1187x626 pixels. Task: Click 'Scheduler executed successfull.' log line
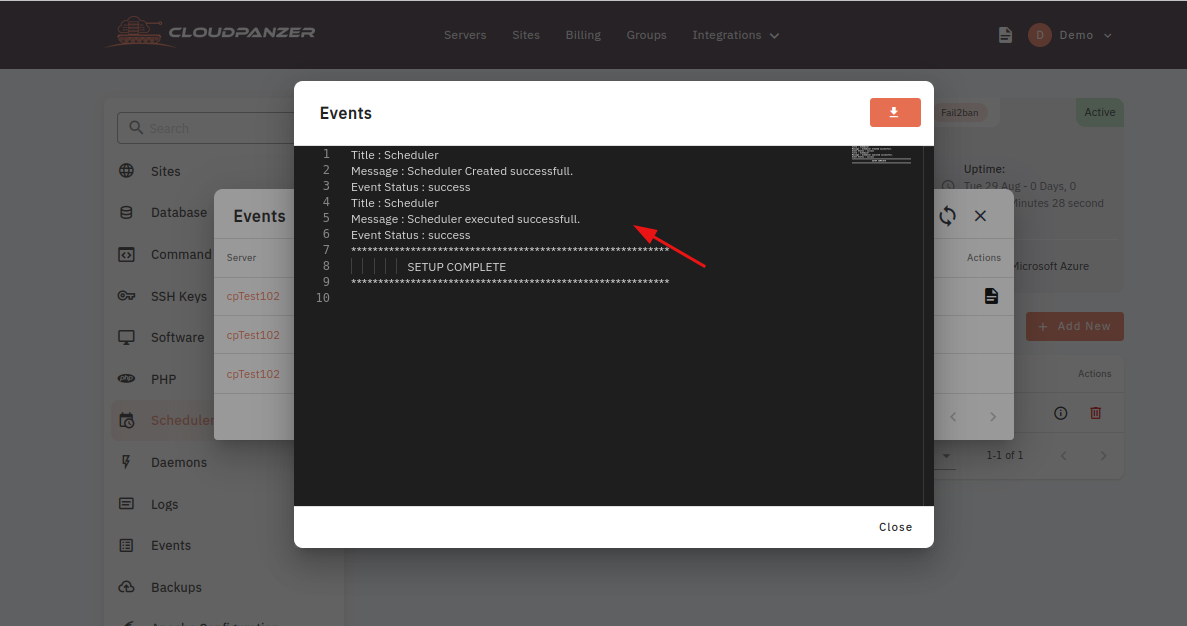[x=465, y=219]
